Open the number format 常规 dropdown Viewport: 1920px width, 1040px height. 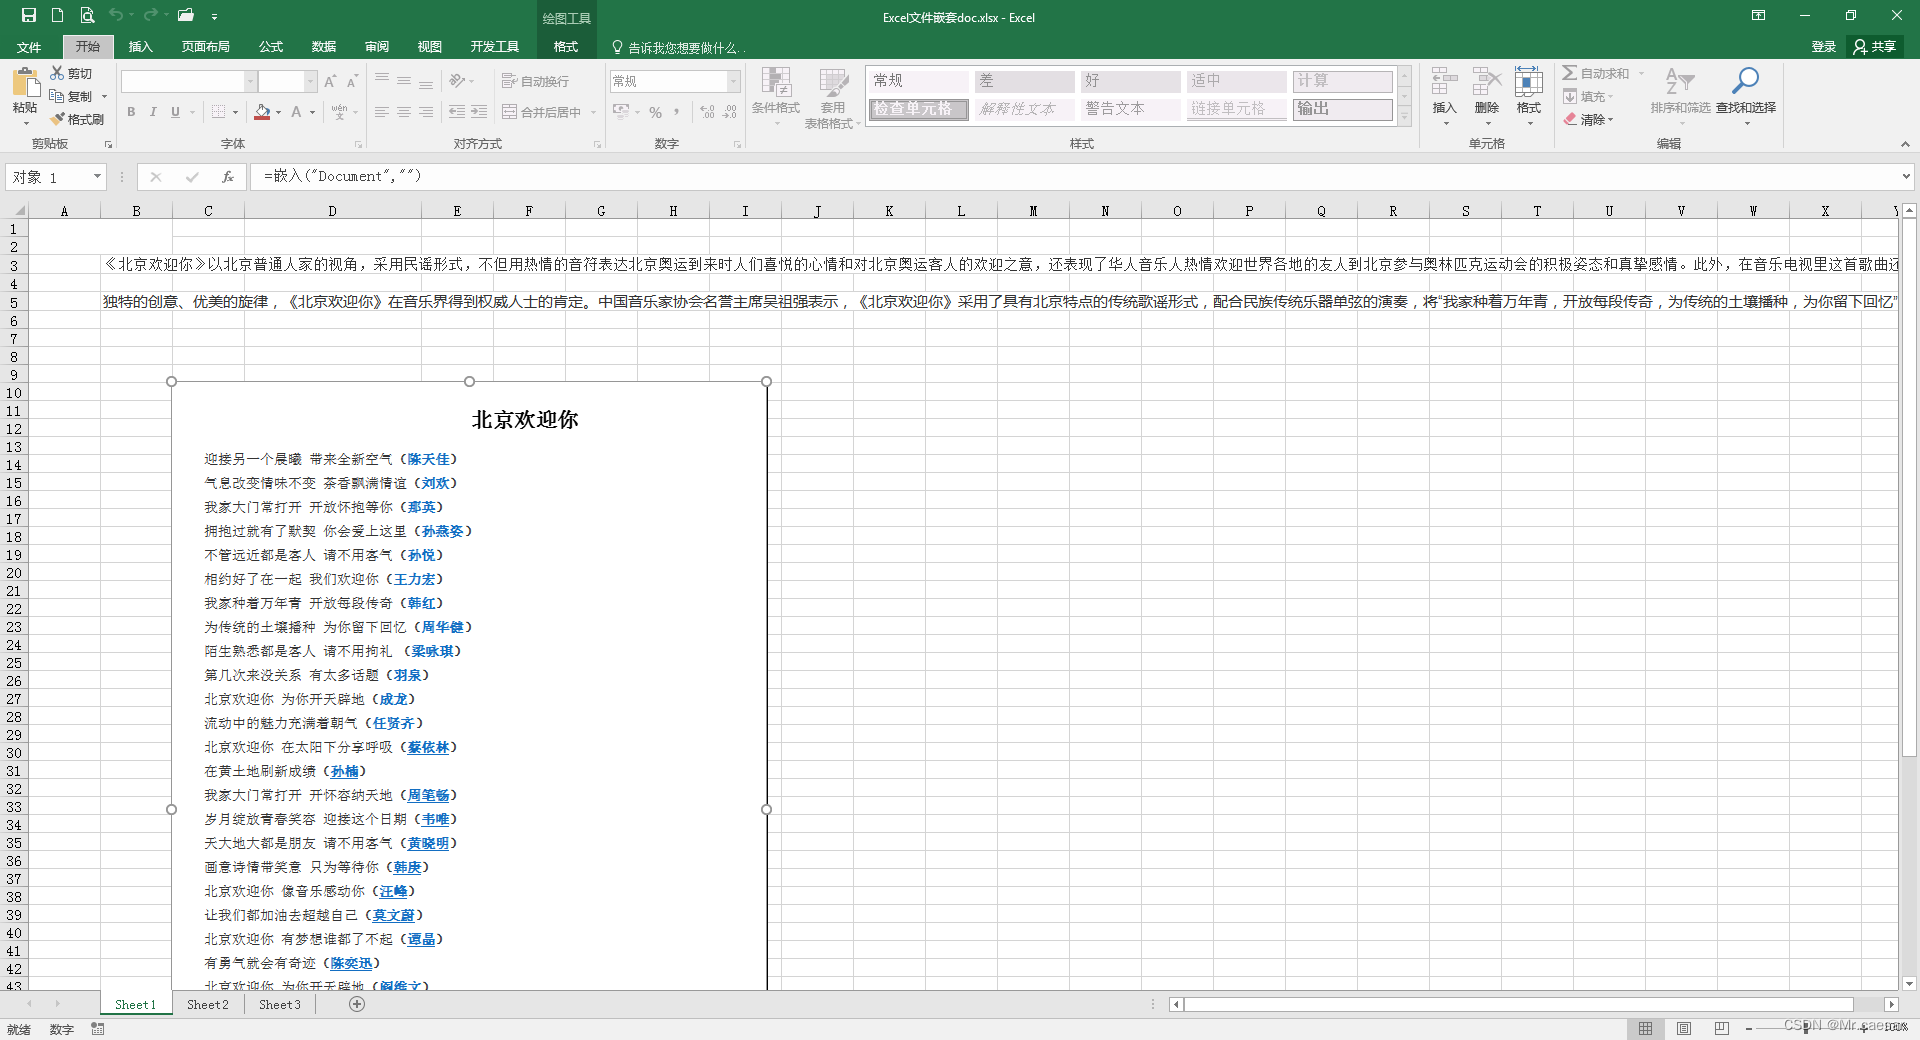[x=733, y=81]
